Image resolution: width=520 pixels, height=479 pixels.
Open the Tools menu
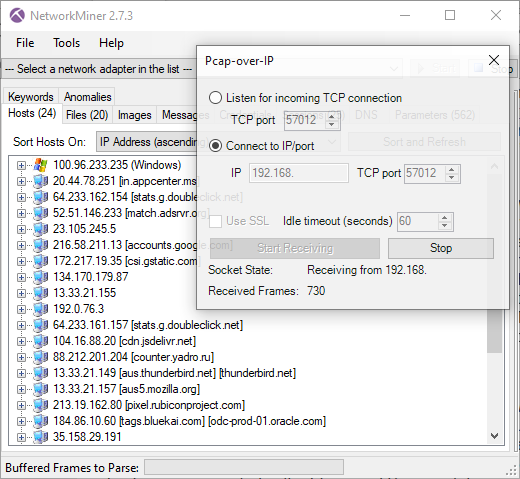(x=67, y=43)
